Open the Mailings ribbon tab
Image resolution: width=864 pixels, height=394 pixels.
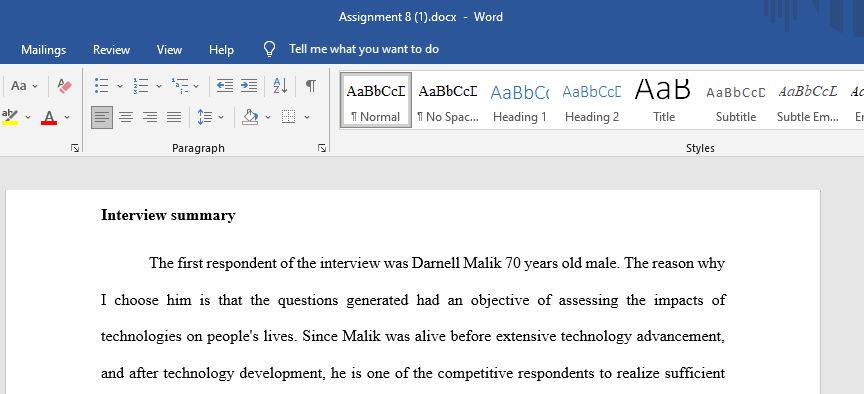(x=44, y=50)
